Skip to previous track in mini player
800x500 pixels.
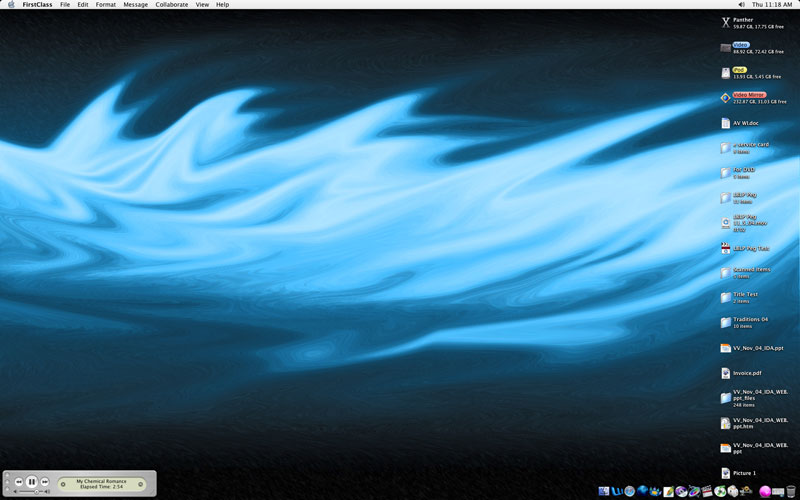(x=18, y=482)
